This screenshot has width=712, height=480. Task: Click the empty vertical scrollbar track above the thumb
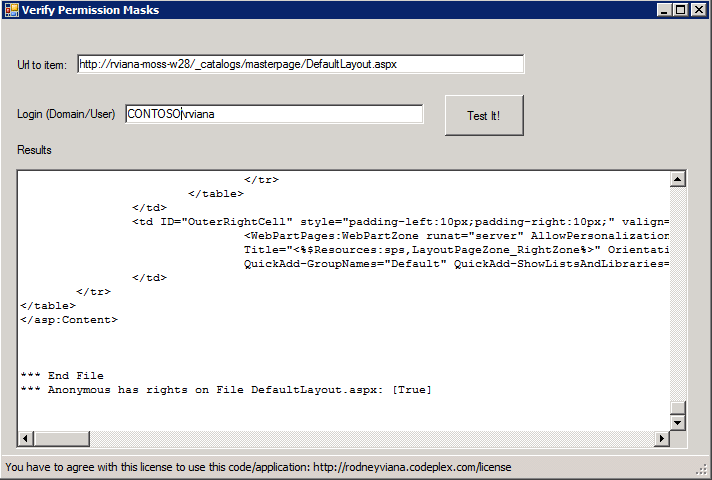coord(677,290)
